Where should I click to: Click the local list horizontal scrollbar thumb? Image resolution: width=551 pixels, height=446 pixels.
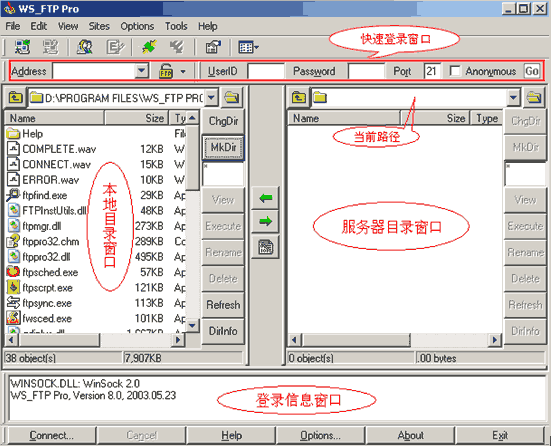click(x=59, y=340)
